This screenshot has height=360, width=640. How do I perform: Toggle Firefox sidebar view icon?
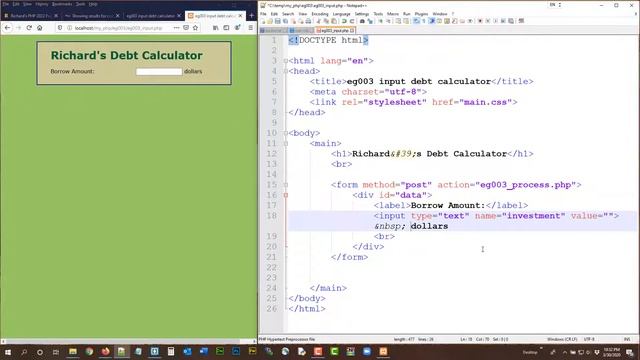(x=226, y=28)
